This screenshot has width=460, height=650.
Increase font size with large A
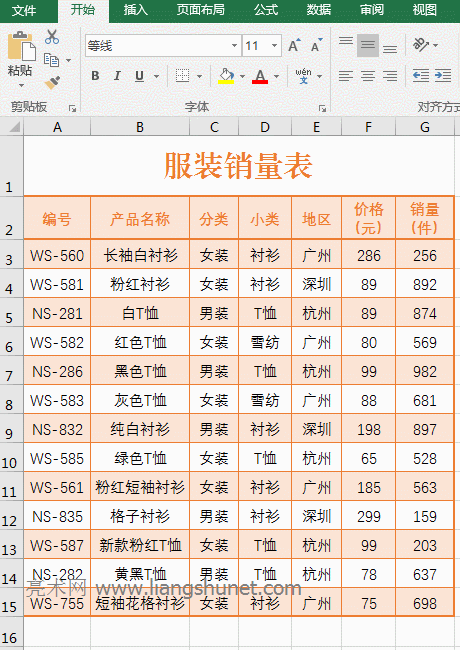[294, 45]
